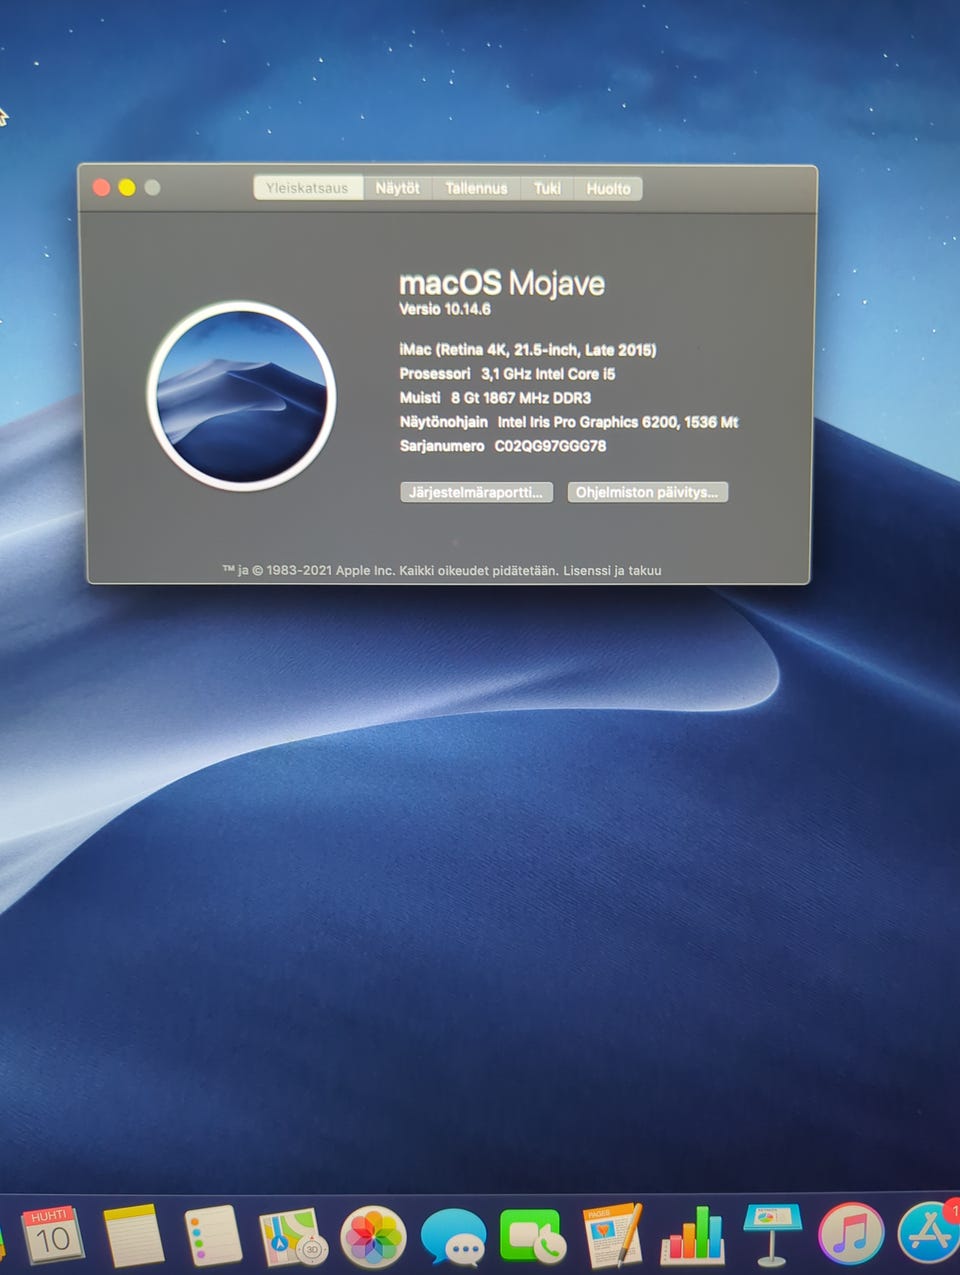Click the macOS Mojave circular artwork

coord(241,396)
